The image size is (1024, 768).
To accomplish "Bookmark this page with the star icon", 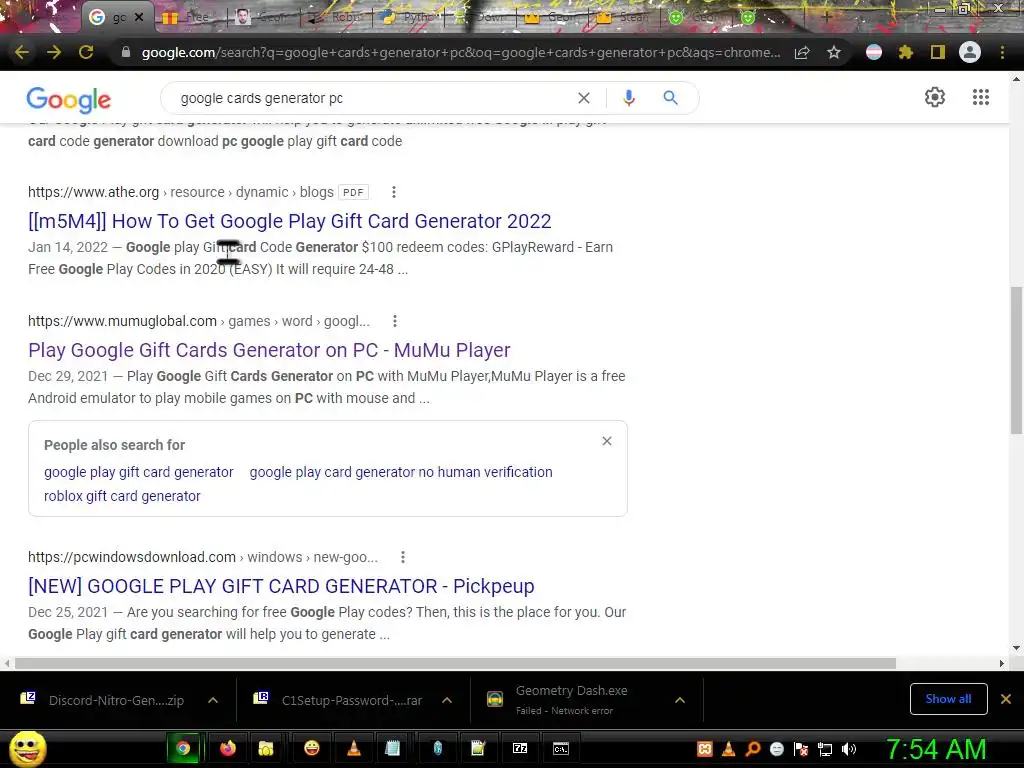I will (x=833, y=52).
